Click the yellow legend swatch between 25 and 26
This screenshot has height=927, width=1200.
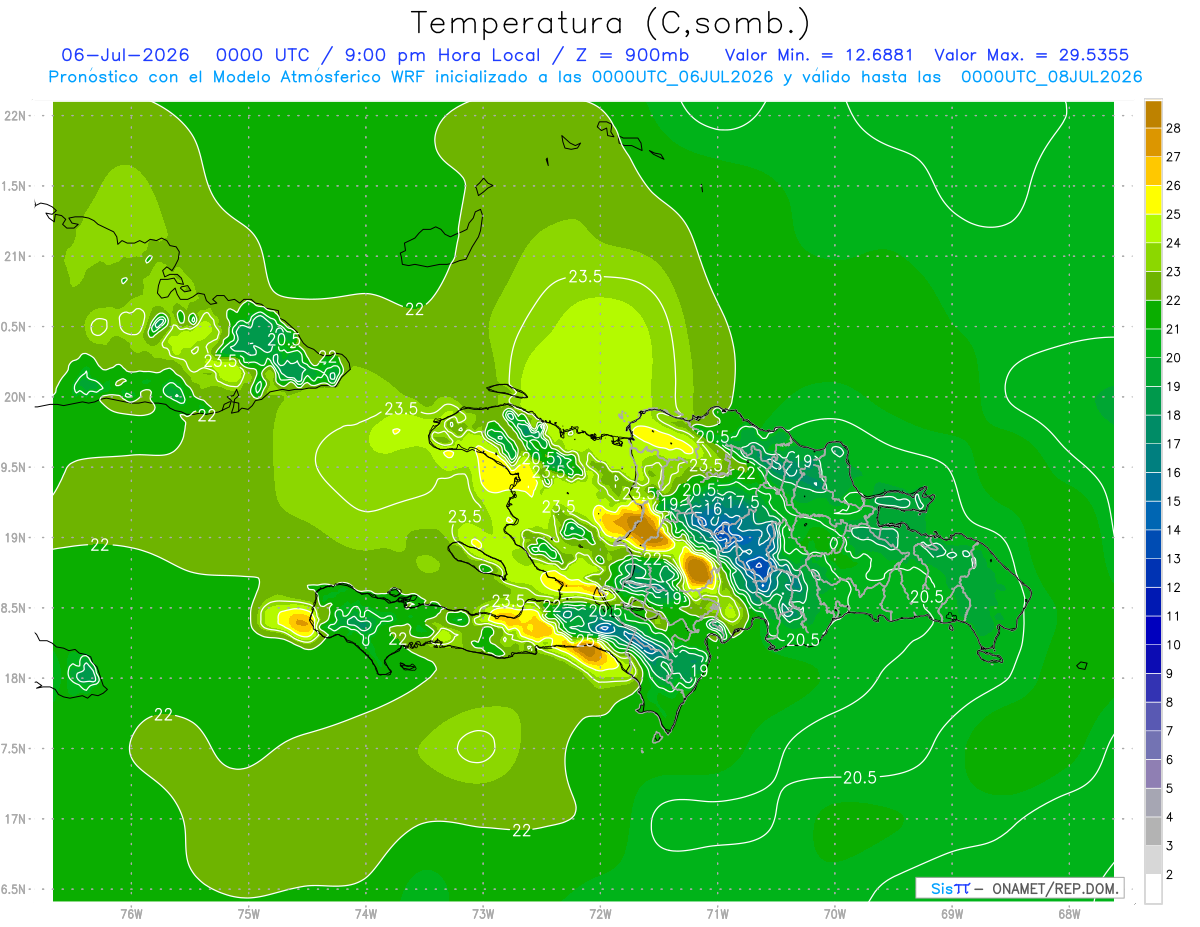[x=1153, y=199]
